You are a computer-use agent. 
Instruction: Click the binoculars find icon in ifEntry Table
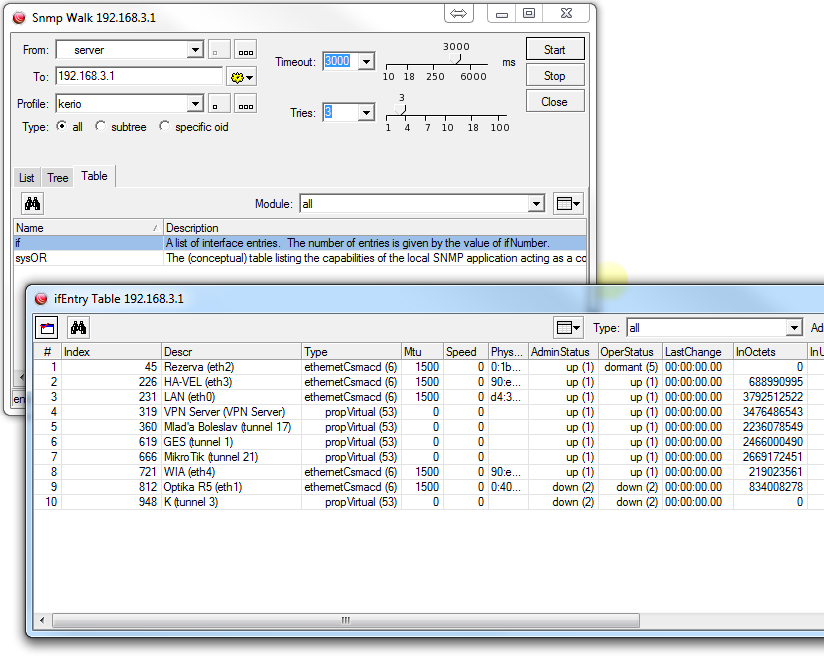click(x=78, y=327)
